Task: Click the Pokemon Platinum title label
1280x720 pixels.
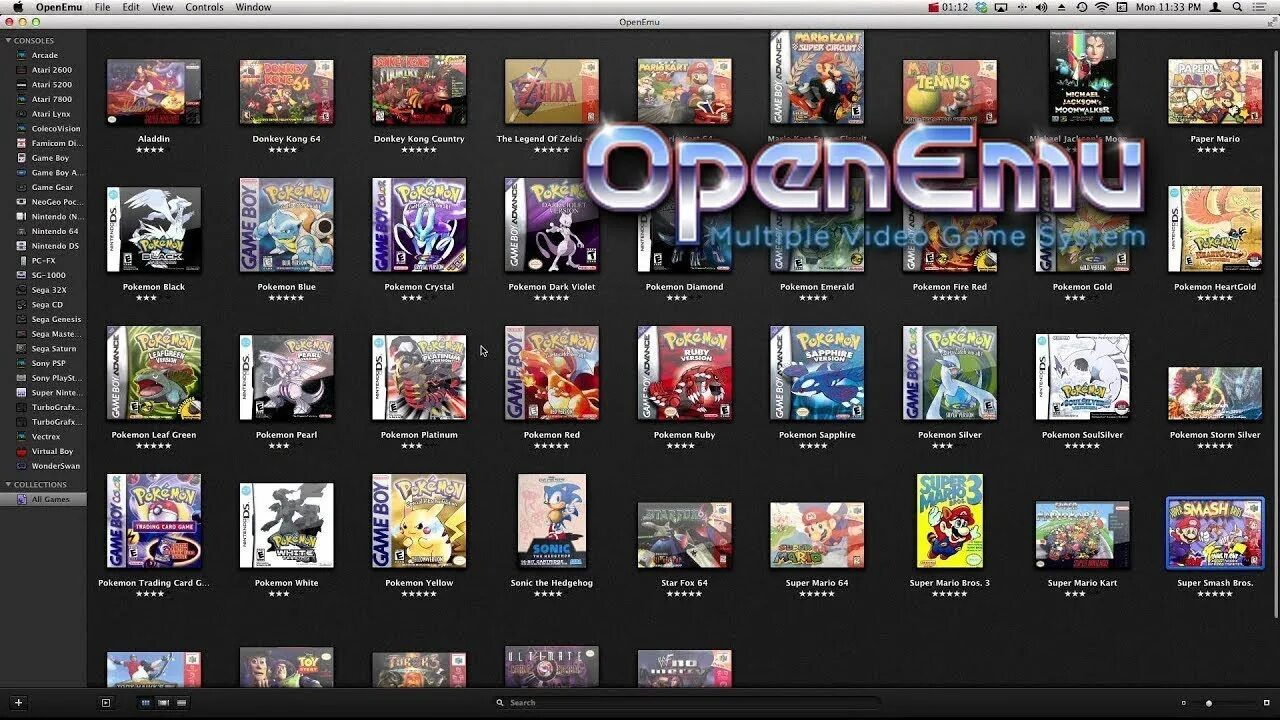Action: 419,435
